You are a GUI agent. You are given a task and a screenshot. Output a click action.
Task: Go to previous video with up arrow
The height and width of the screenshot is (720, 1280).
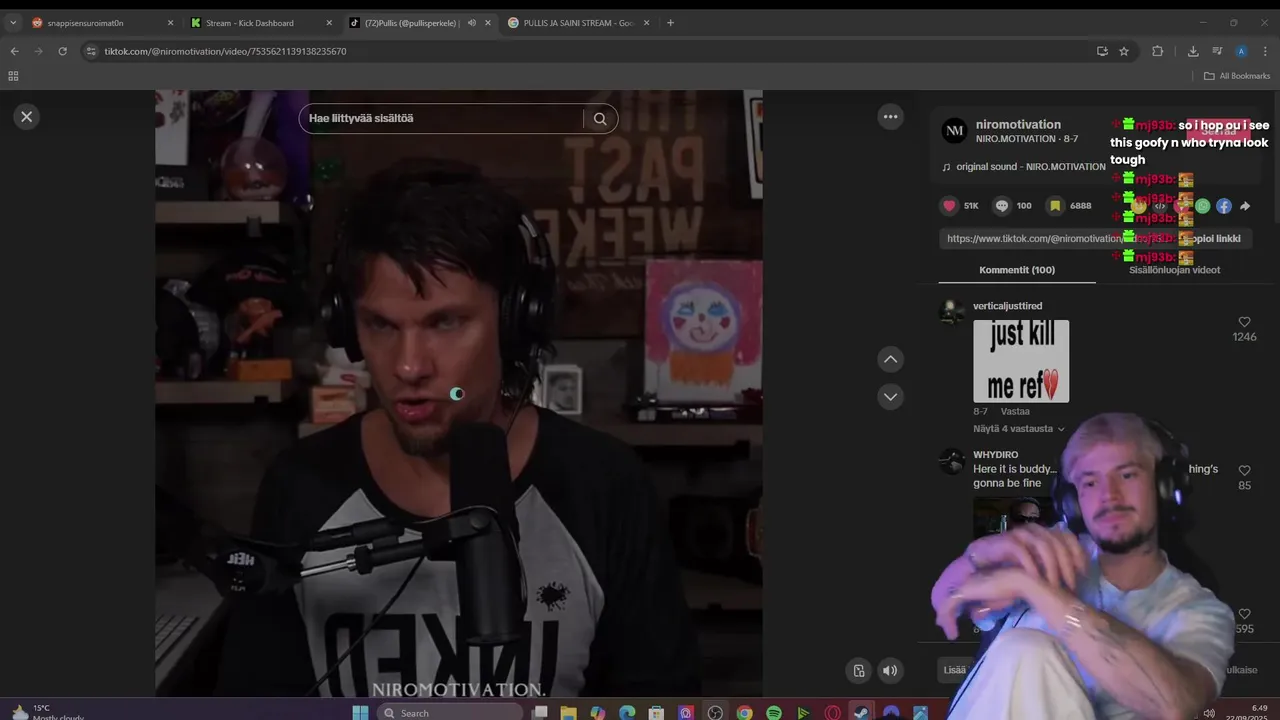[x=890, y=359]
